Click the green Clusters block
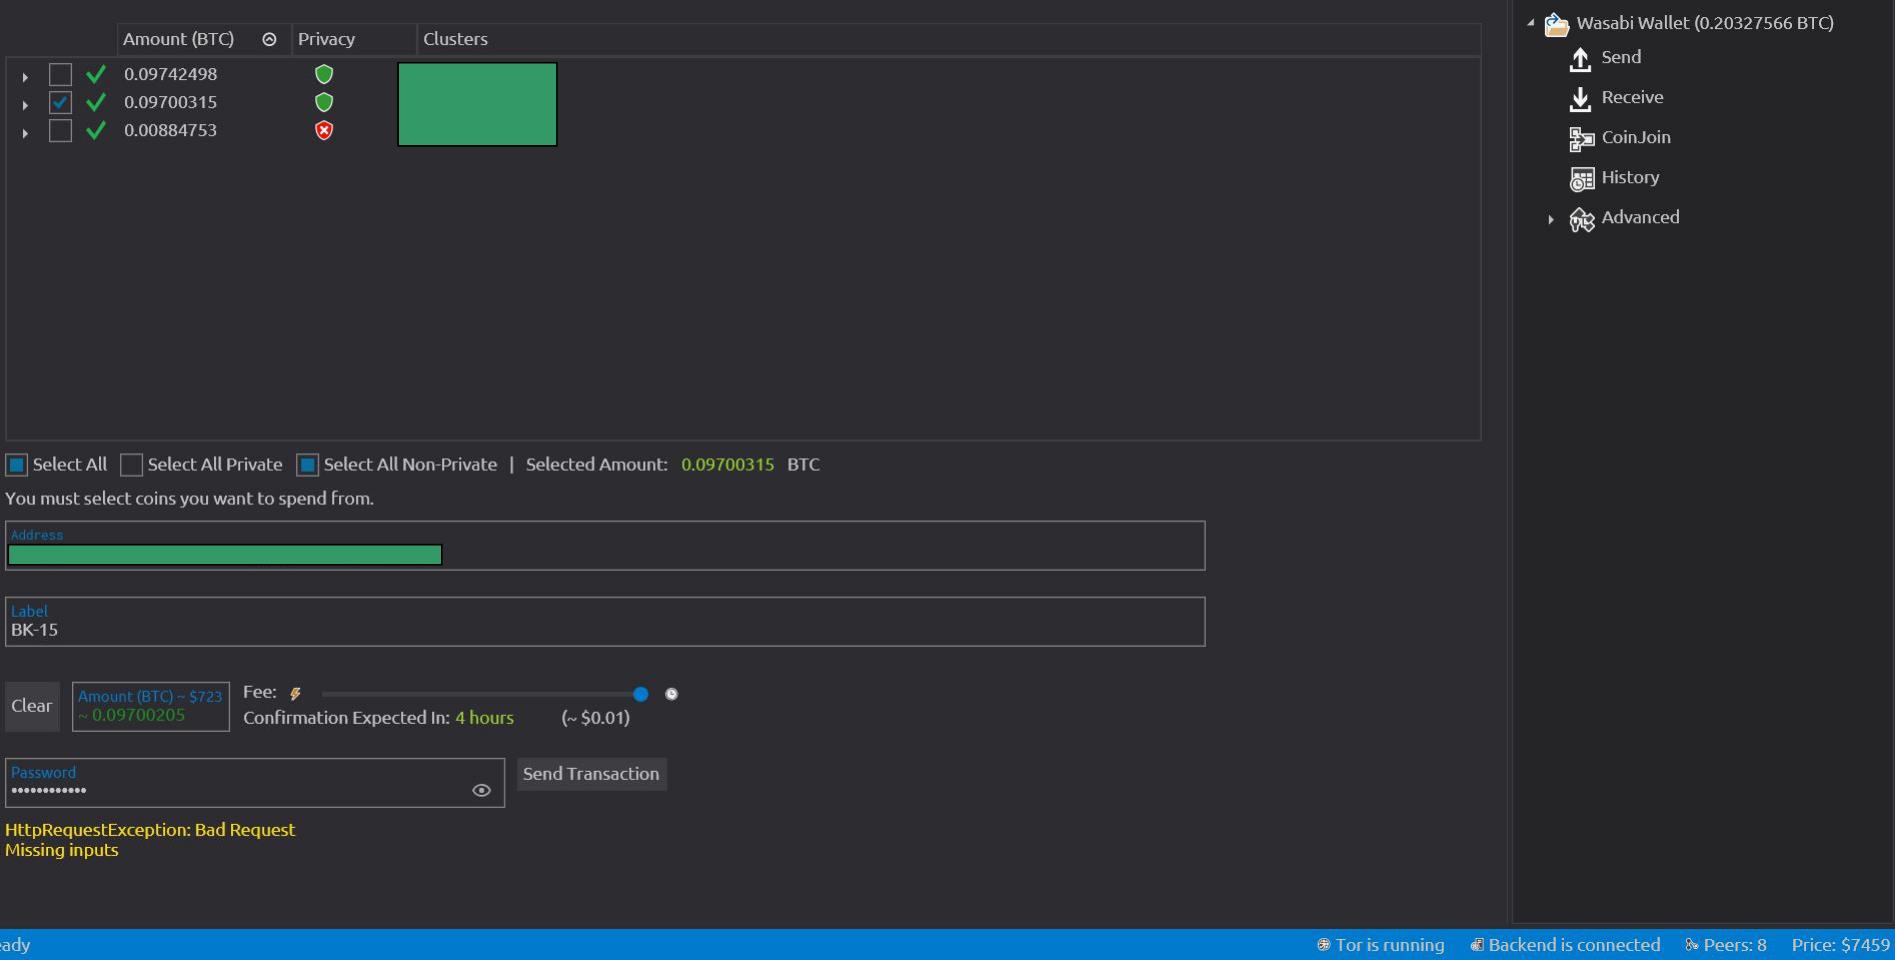 click(477, 104)
